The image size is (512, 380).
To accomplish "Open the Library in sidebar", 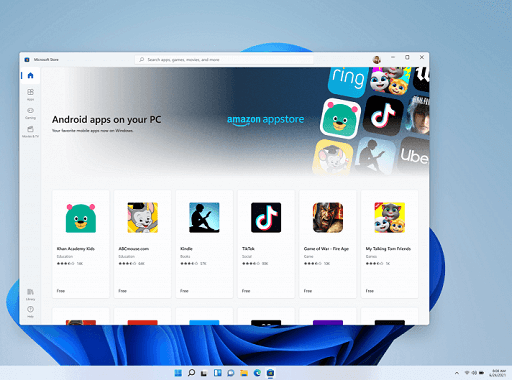I will point(30,294).
